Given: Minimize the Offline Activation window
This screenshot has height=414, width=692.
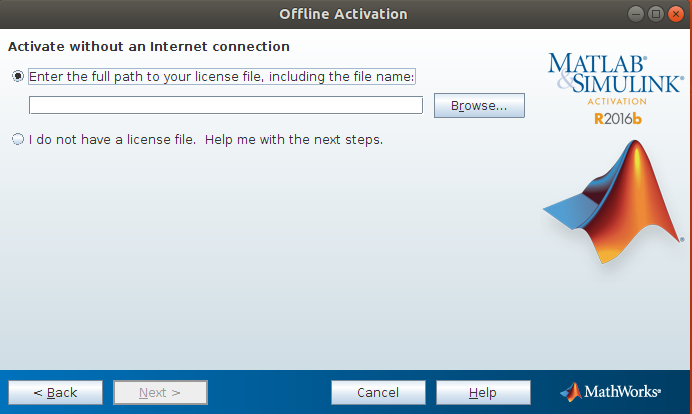Looking at the screenshot, I should [x=636, y=14].
